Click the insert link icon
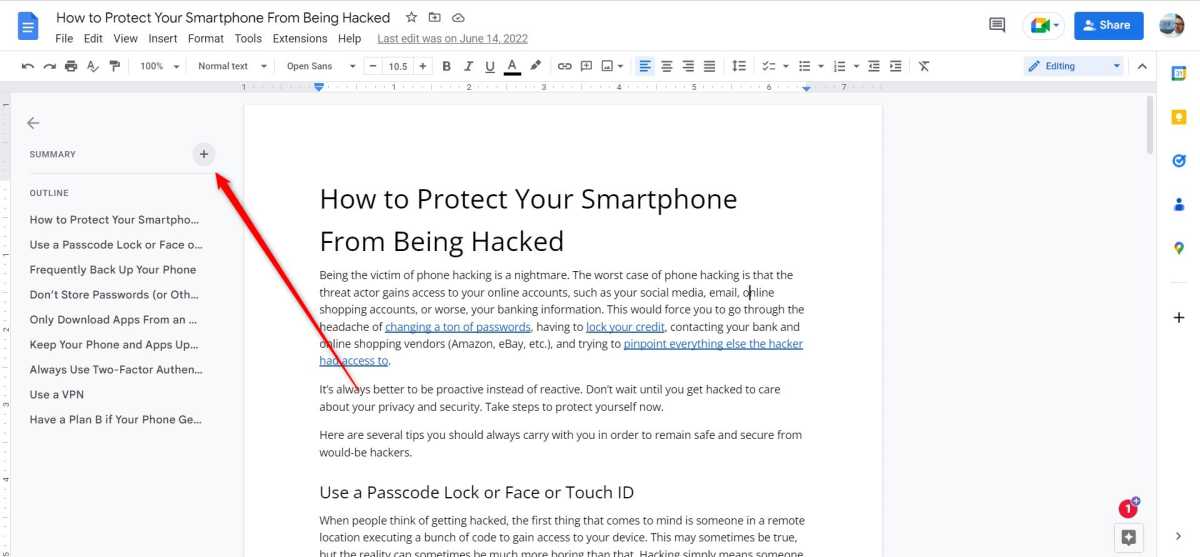 (564, 66)
